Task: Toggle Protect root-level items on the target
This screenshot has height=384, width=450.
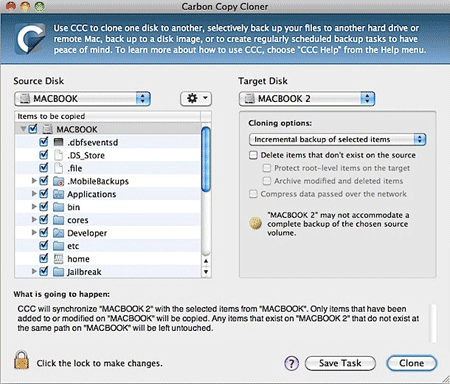Action: pyautogui.click(x=267, y=168)
